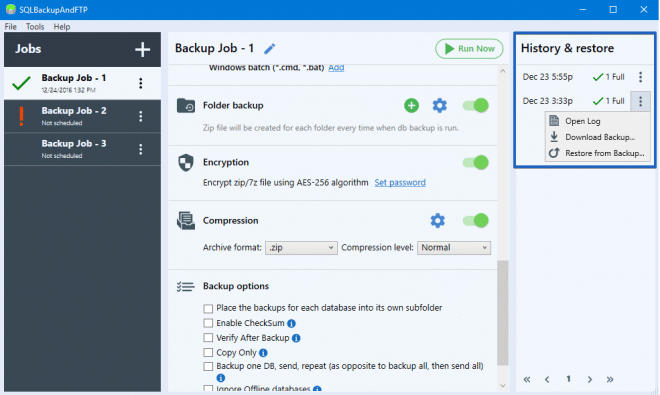Open the Set password link
This screenshot has height=395, width=660.
400,182
